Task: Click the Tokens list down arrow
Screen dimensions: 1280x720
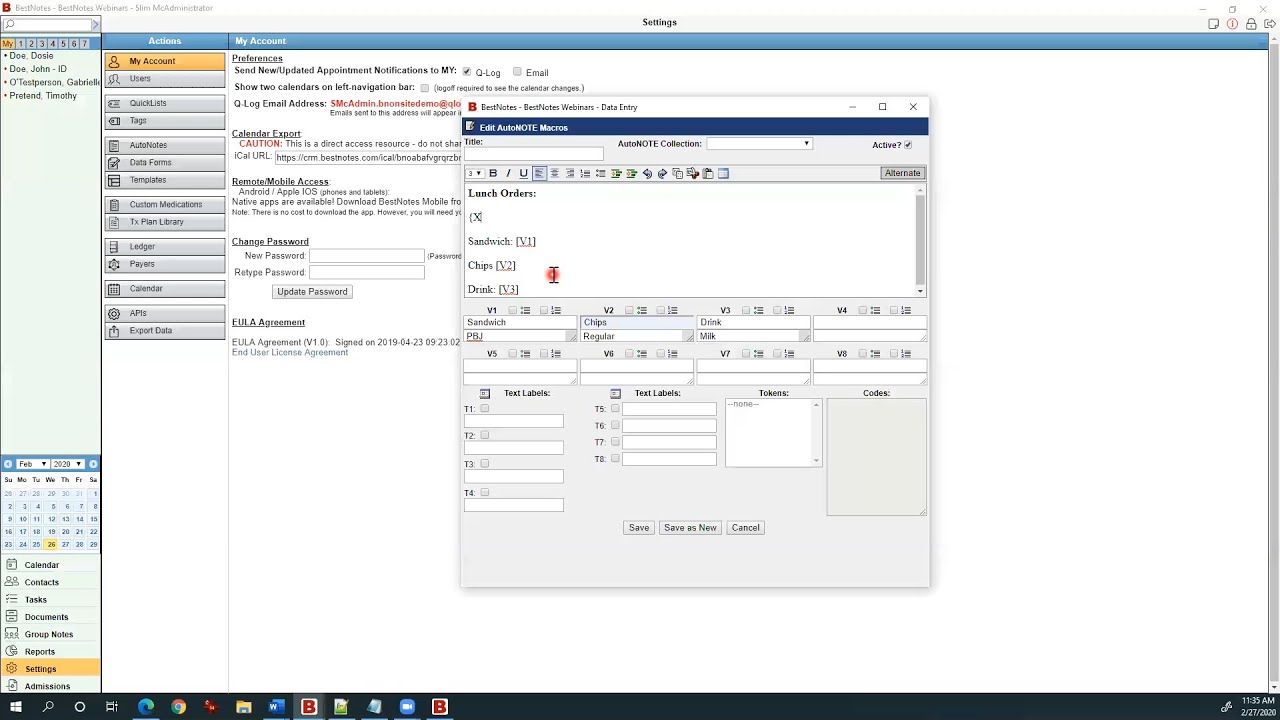Action: 816,461
